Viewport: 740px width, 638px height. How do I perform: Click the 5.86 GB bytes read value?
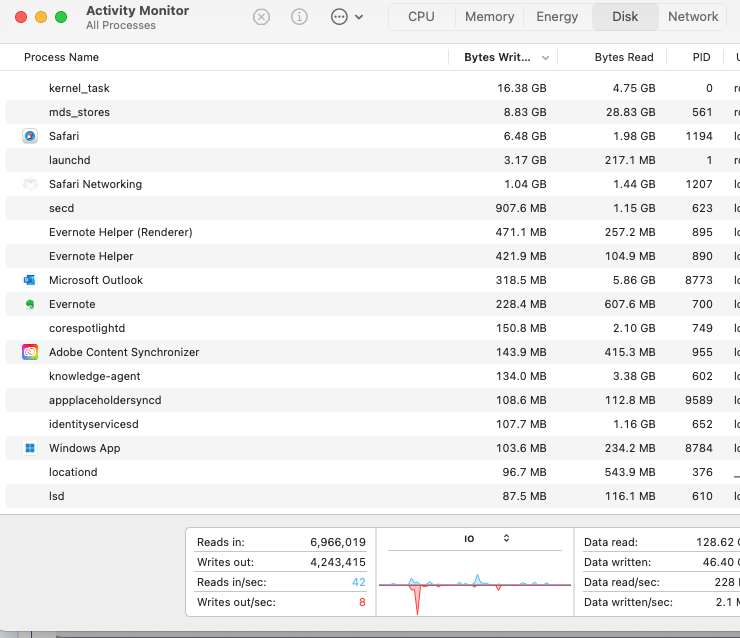(x=634, y=280)
